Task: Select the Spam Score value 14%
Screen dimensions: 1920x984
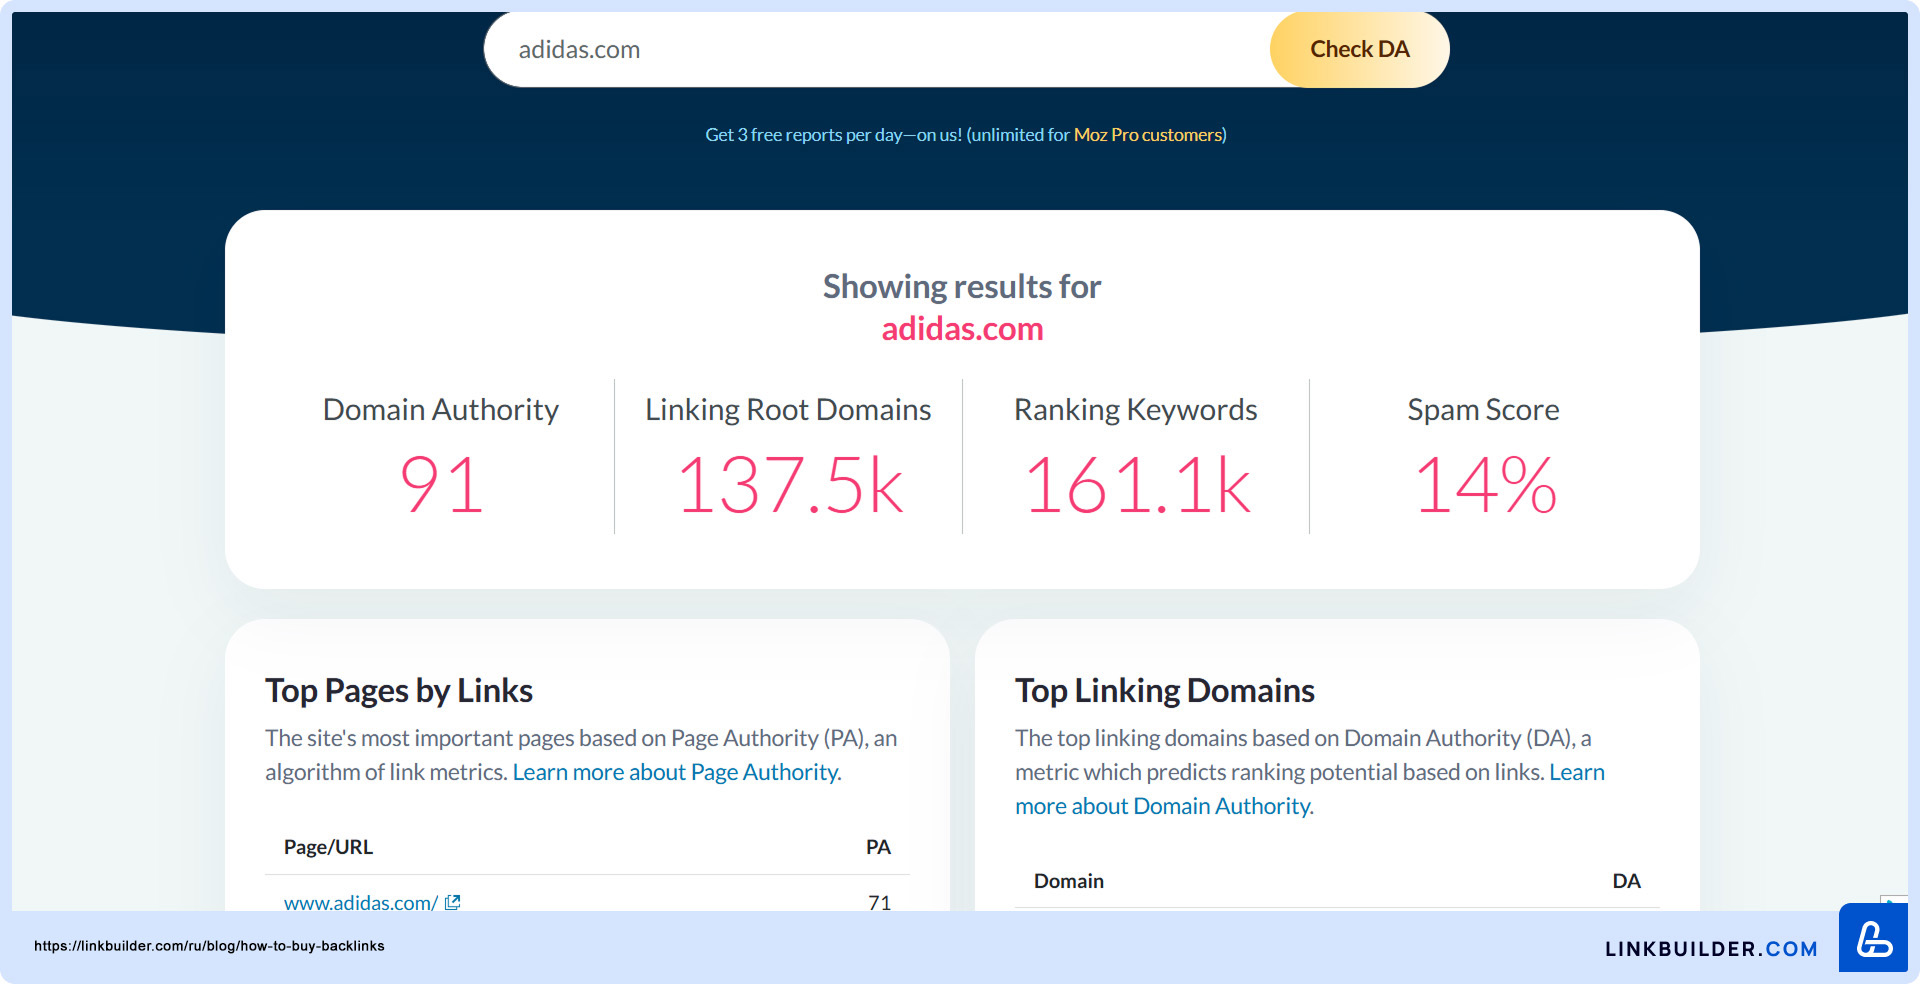Action: point(1485,485)
